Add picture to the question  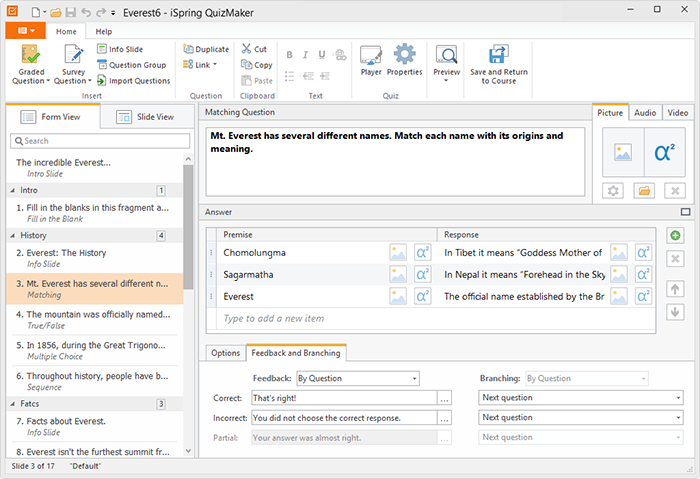click(x=623, y=152)
